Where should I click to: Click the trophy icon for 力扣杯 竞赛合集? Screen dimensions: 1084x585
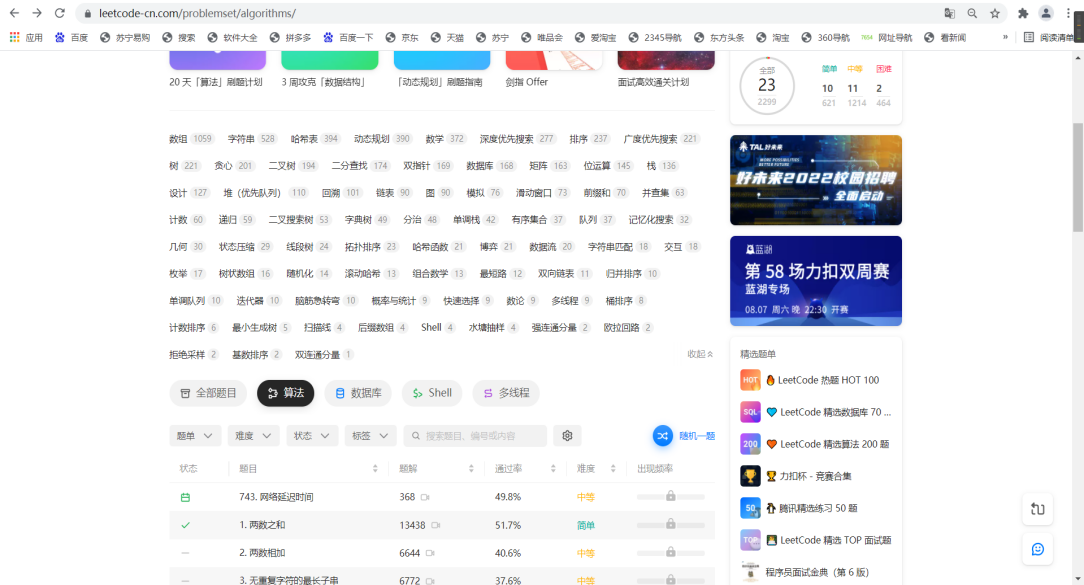[750, 476]
